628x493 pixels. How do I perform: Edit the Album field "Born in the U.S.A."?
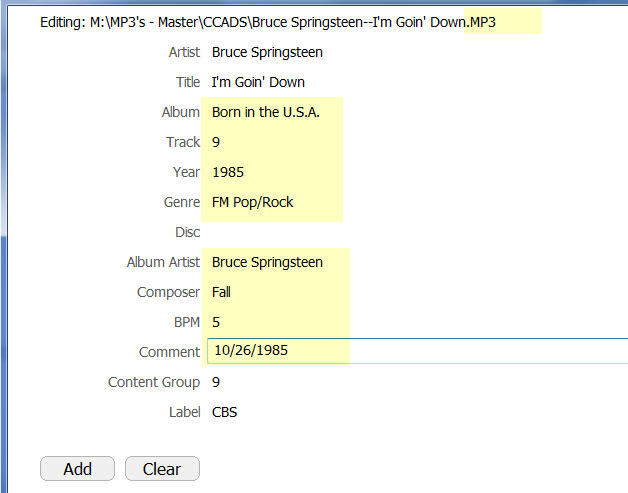[x=266, y=112]
